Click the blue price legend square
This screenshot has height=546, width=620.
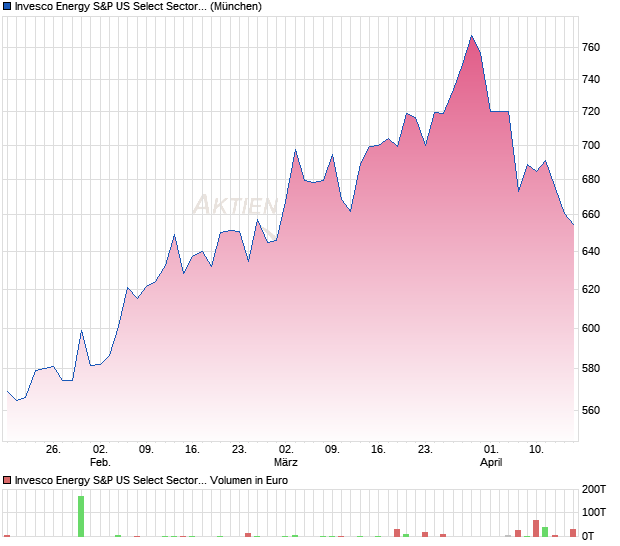click(7, 6)
